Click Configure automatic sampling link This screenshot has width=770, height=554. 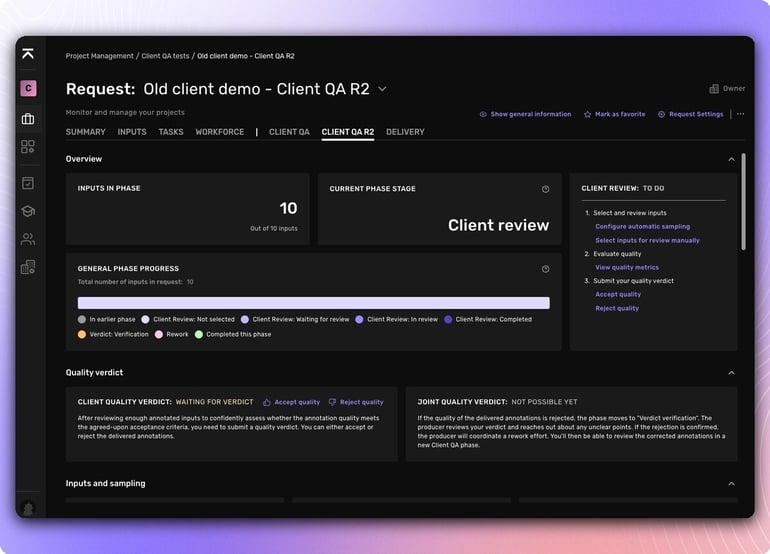coord(642,226)
